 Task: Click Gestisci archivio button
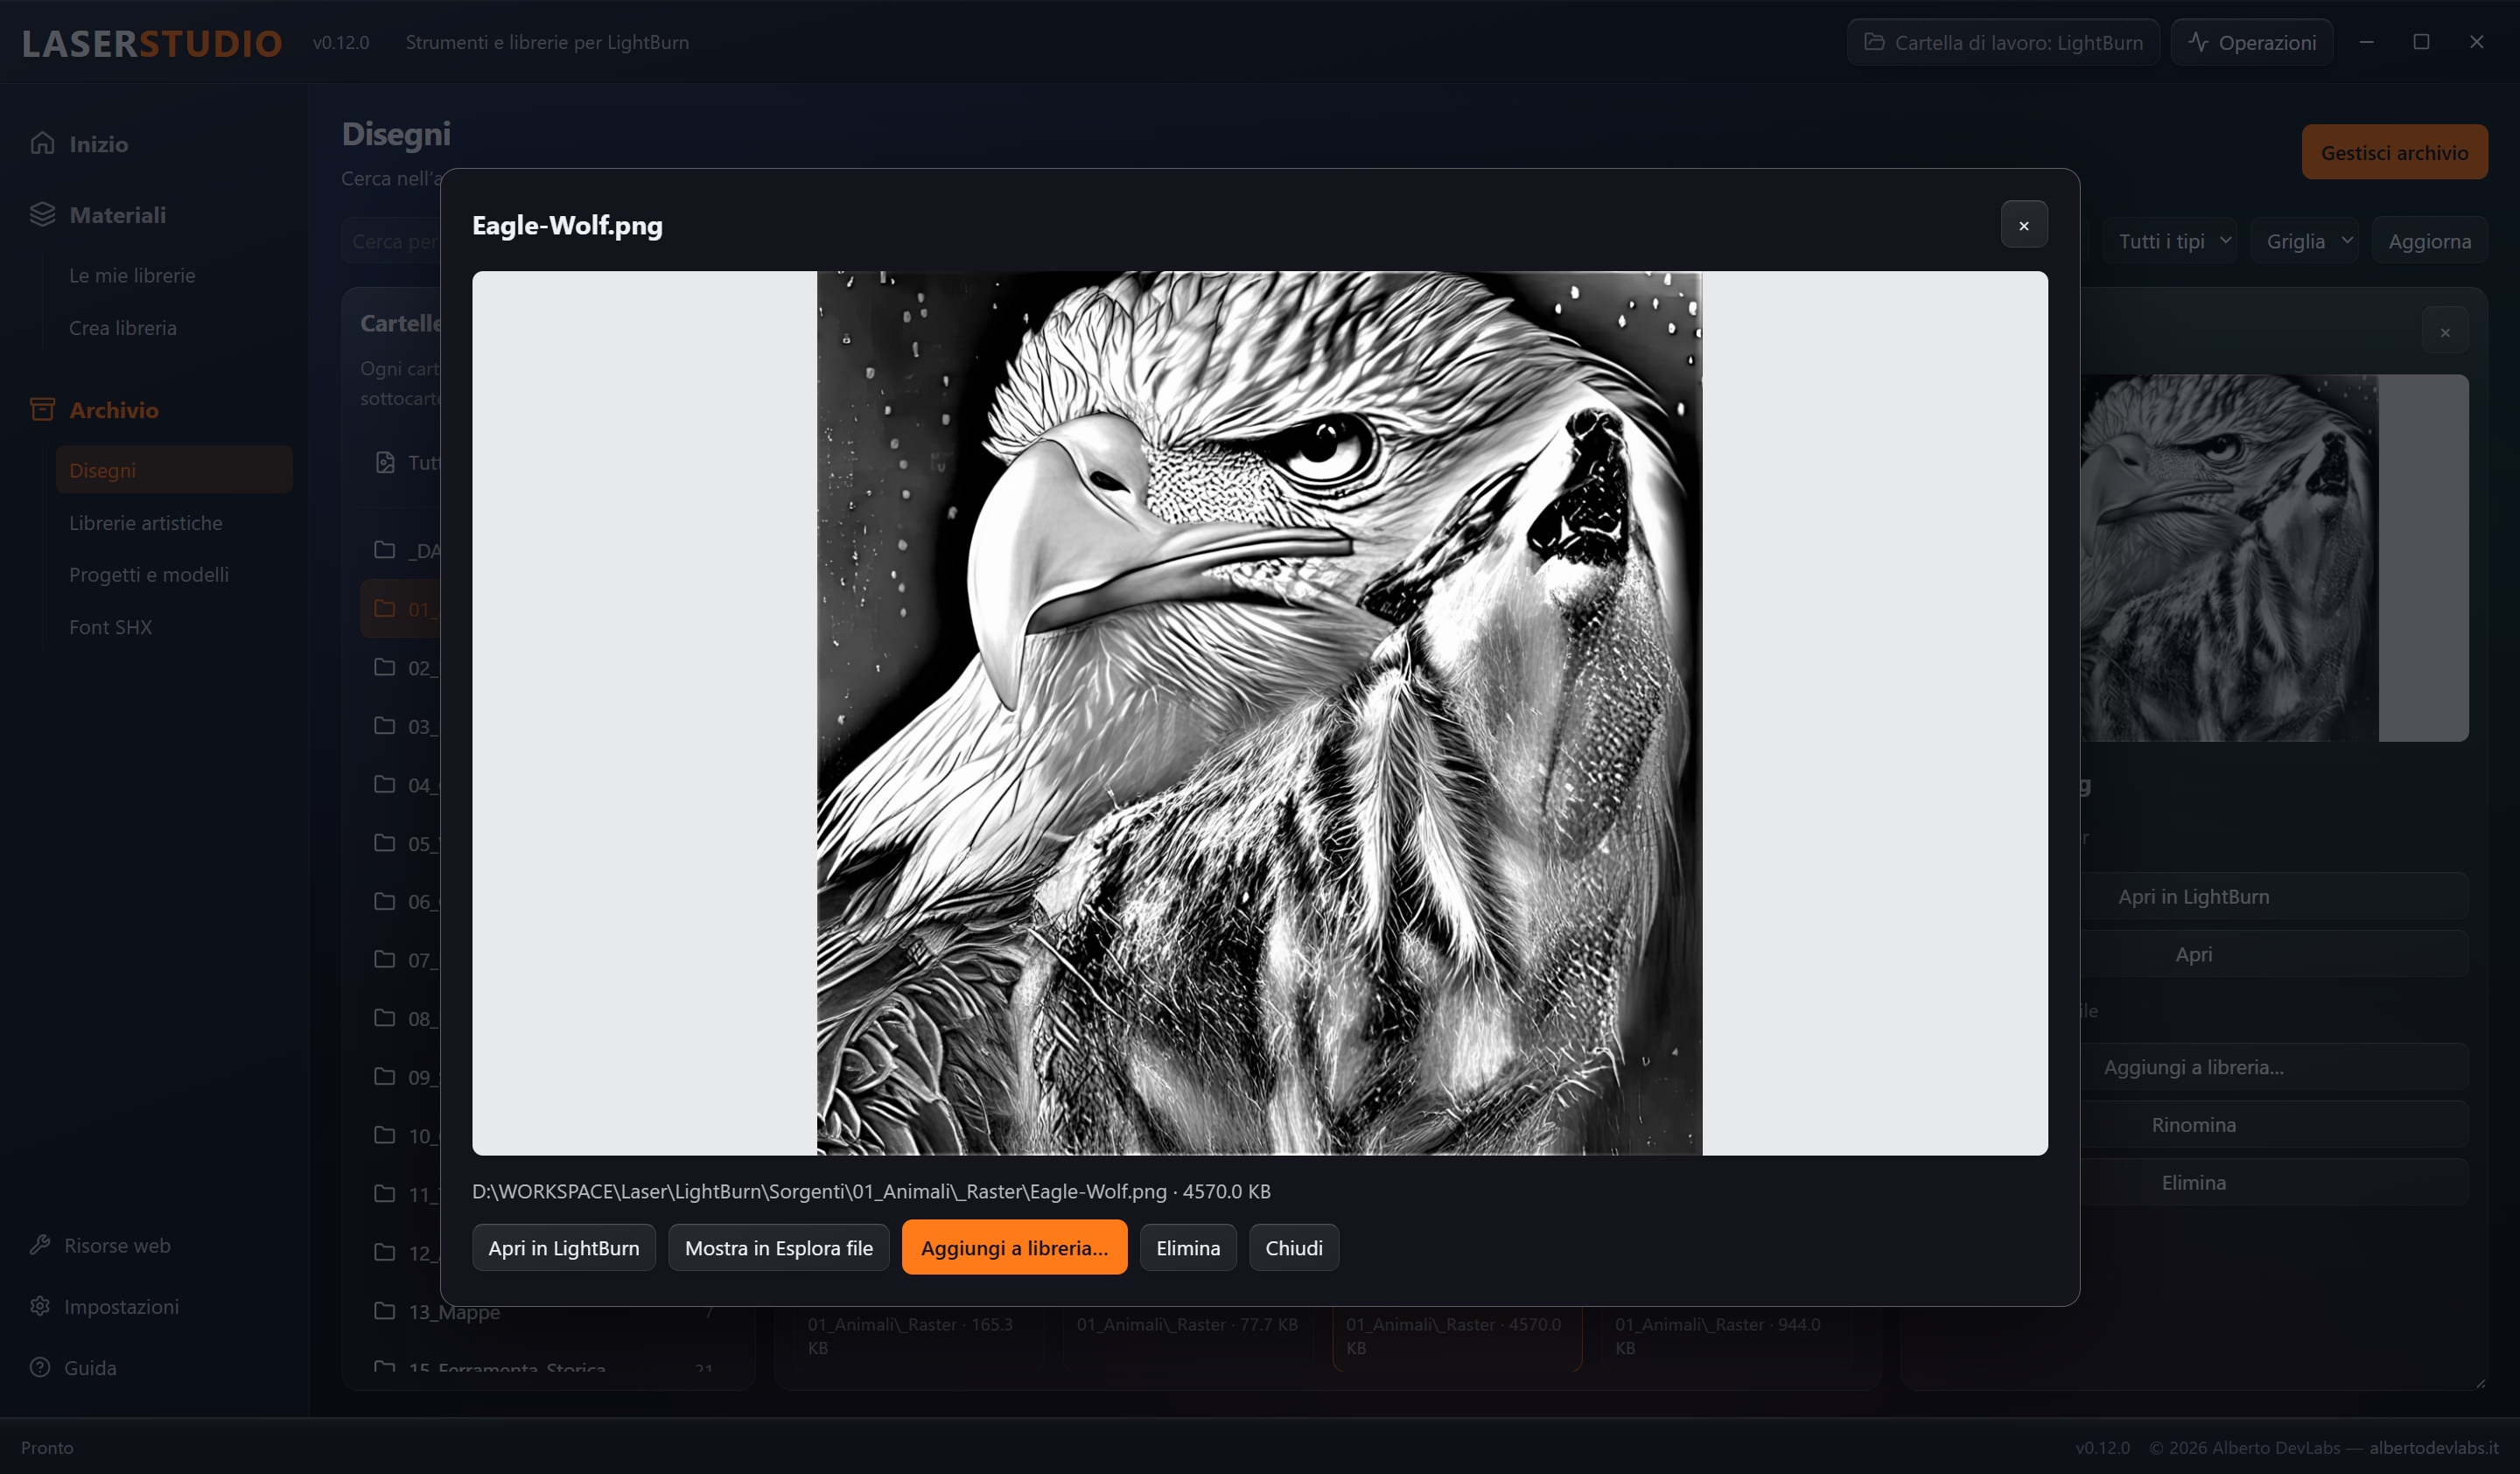(2394, 152)
